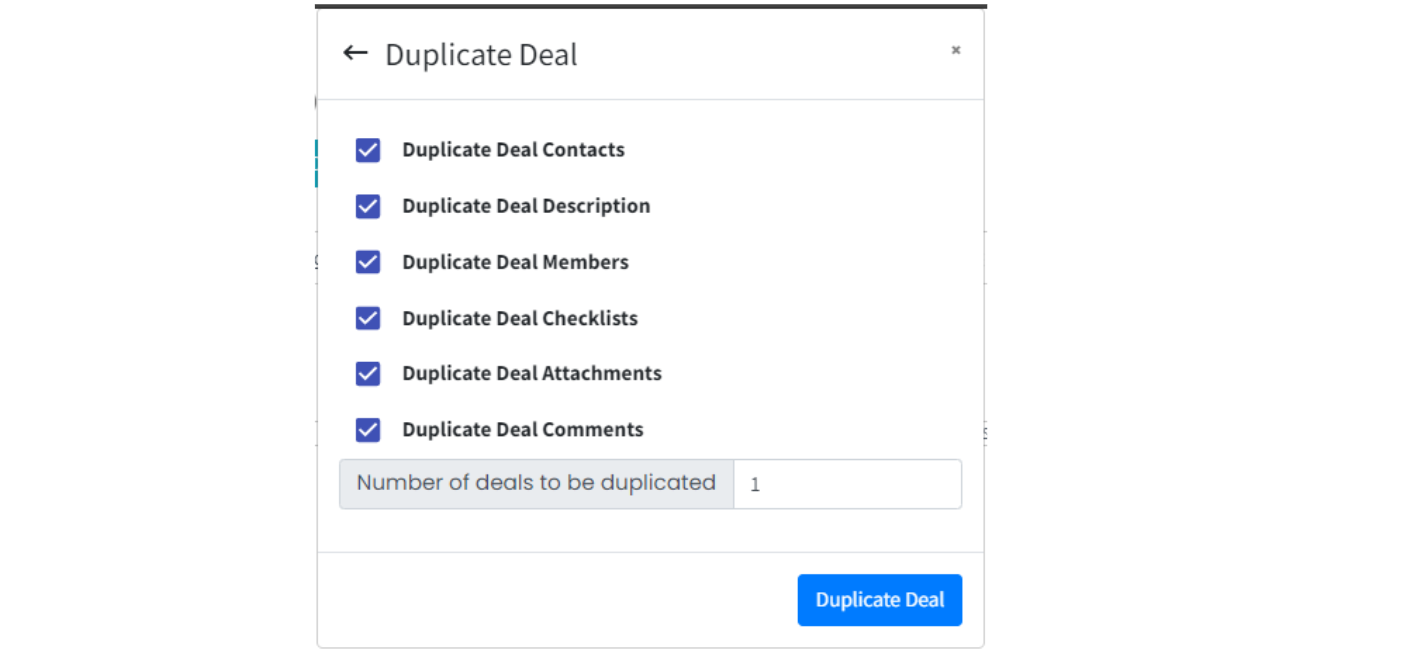Screen dimensions: 1418x654
Task: Click the "Duplicate Deal Comments" label text
Action: pos(523,430)
